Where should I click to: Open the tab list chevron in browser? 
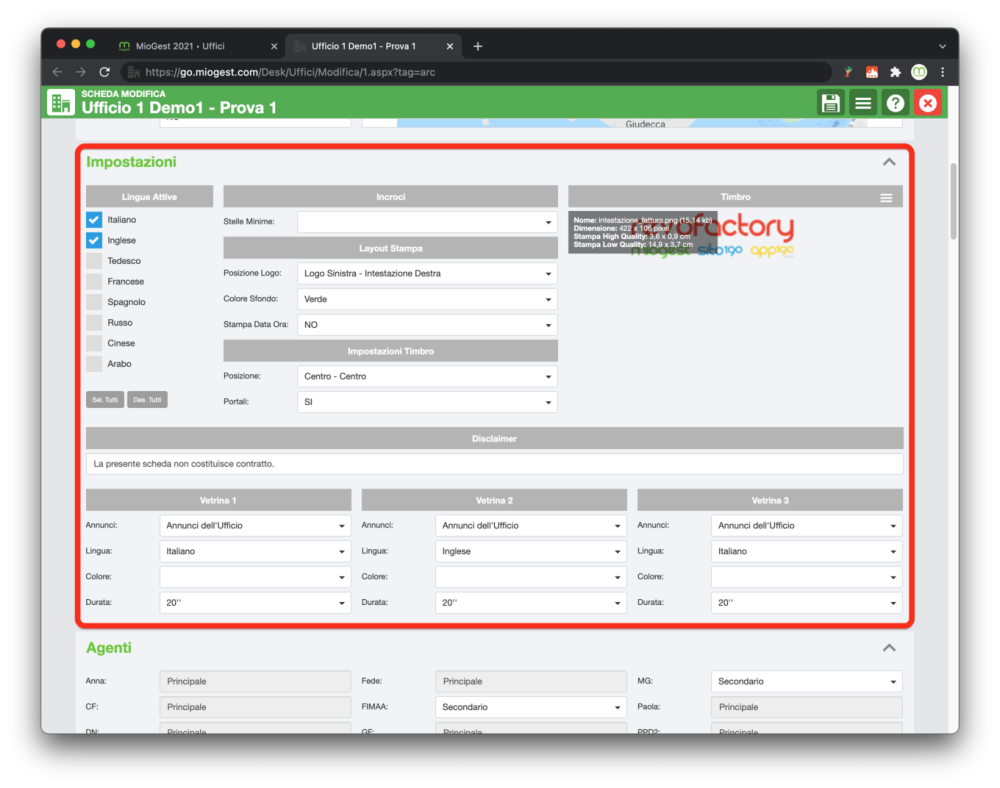click(x=942, y=46)
